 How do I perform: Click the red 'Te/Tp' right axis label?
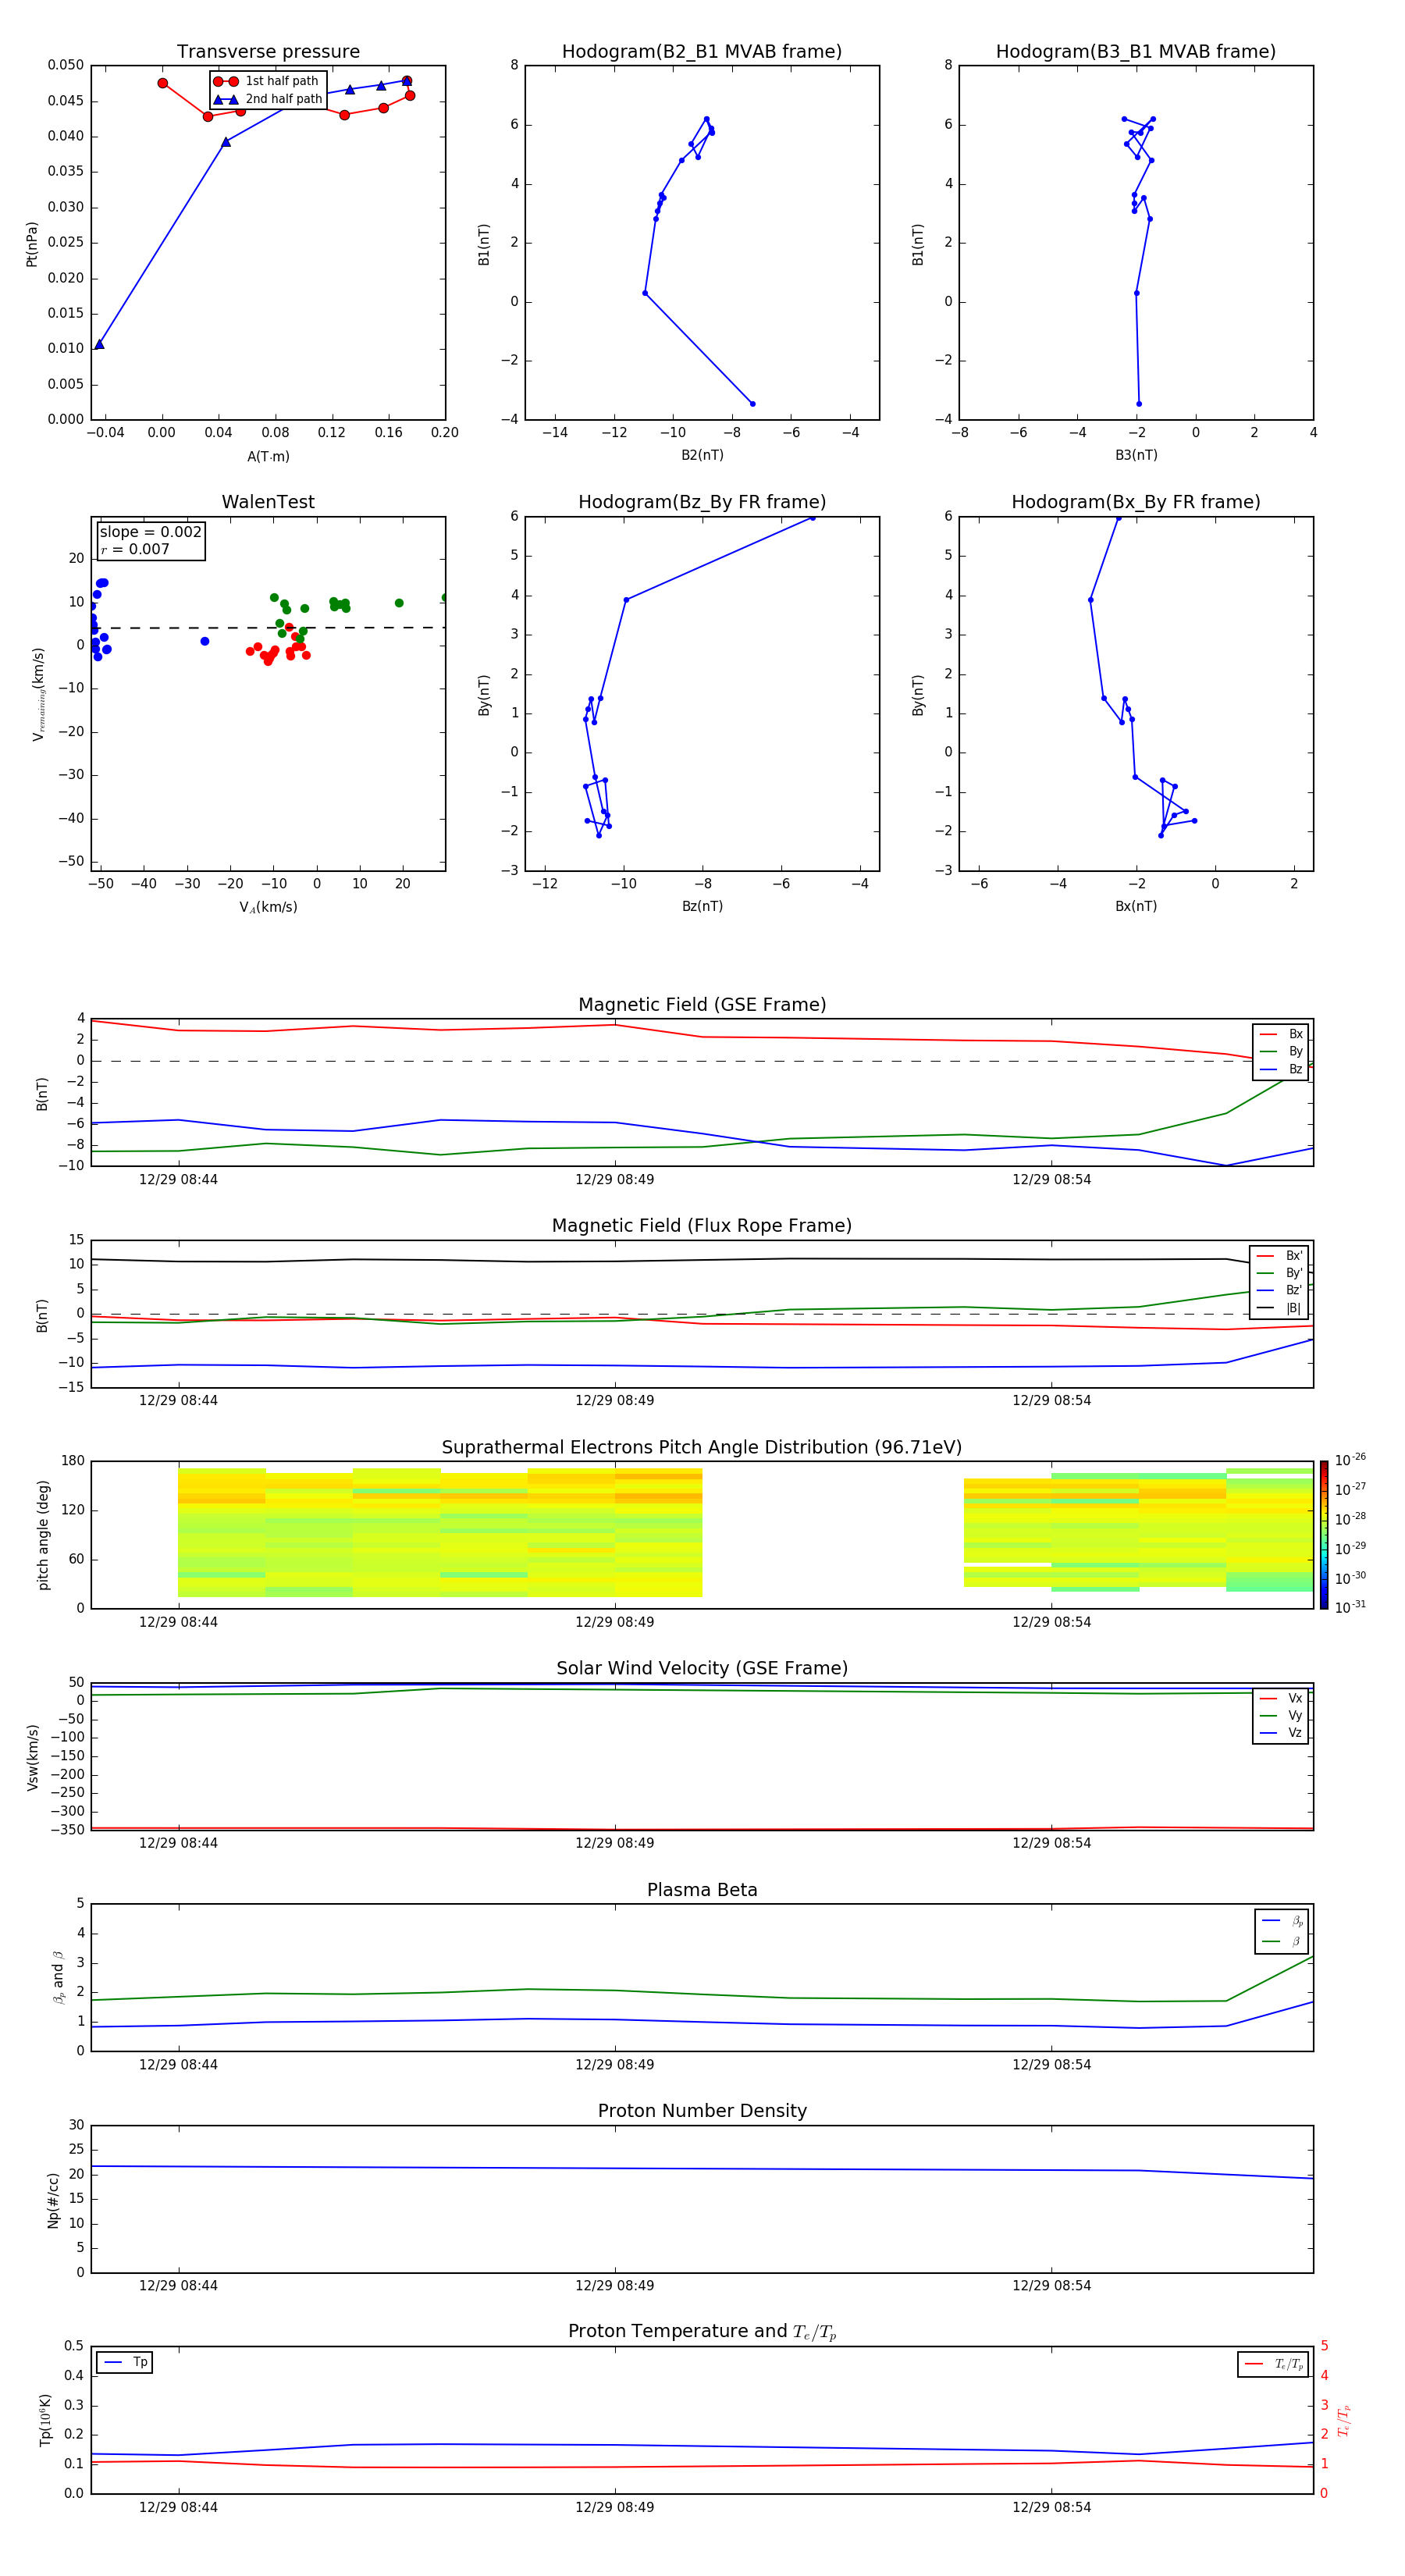coord(1344,2420)
